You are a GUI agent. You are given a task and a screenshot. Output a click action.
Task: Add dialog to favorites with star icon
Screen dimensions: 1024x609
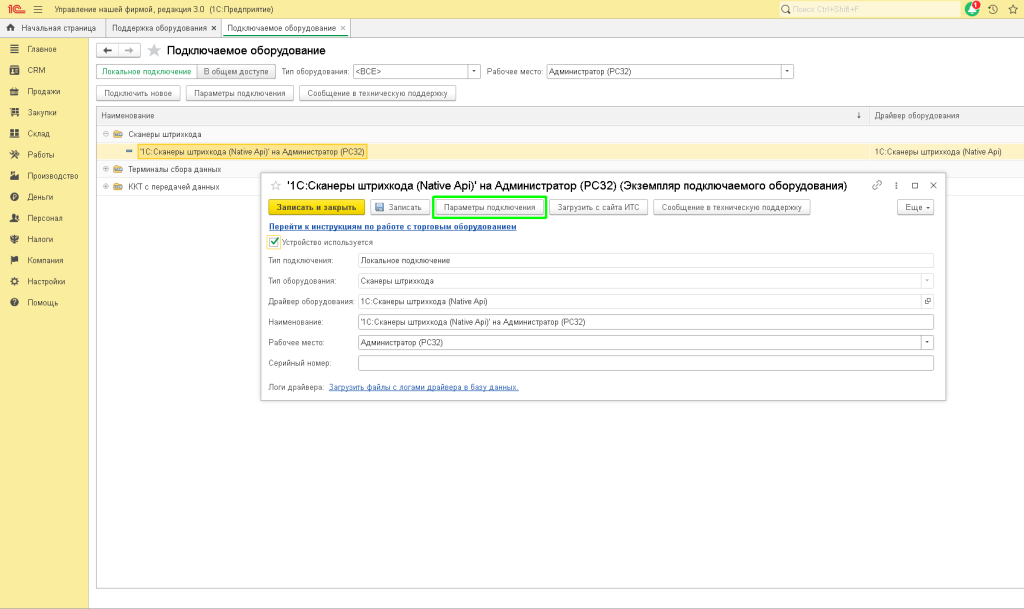[x=275, y=186]
